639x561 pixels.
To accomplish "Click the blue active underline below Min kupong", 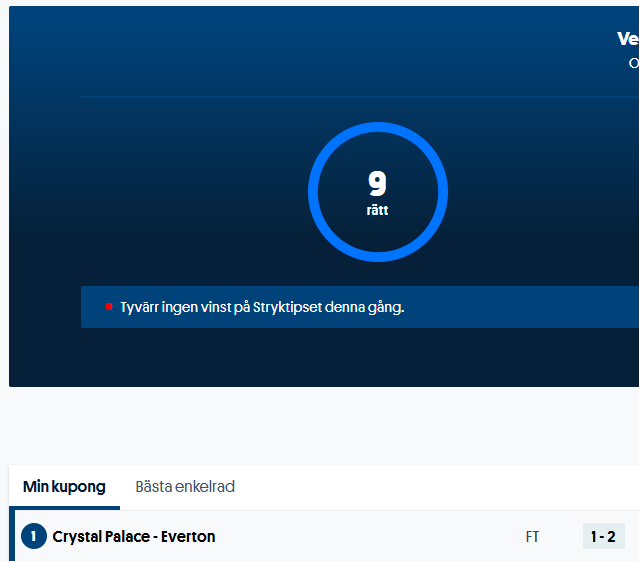I will coord(64,508).
